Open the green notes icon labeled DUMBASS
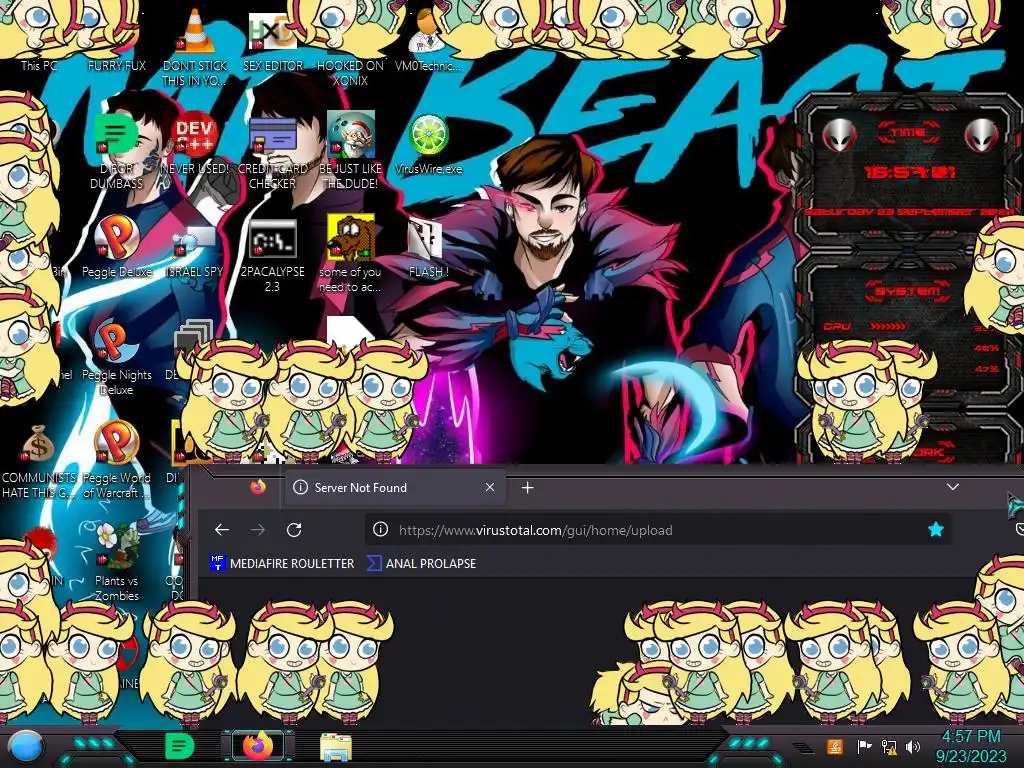 (116, 150)
